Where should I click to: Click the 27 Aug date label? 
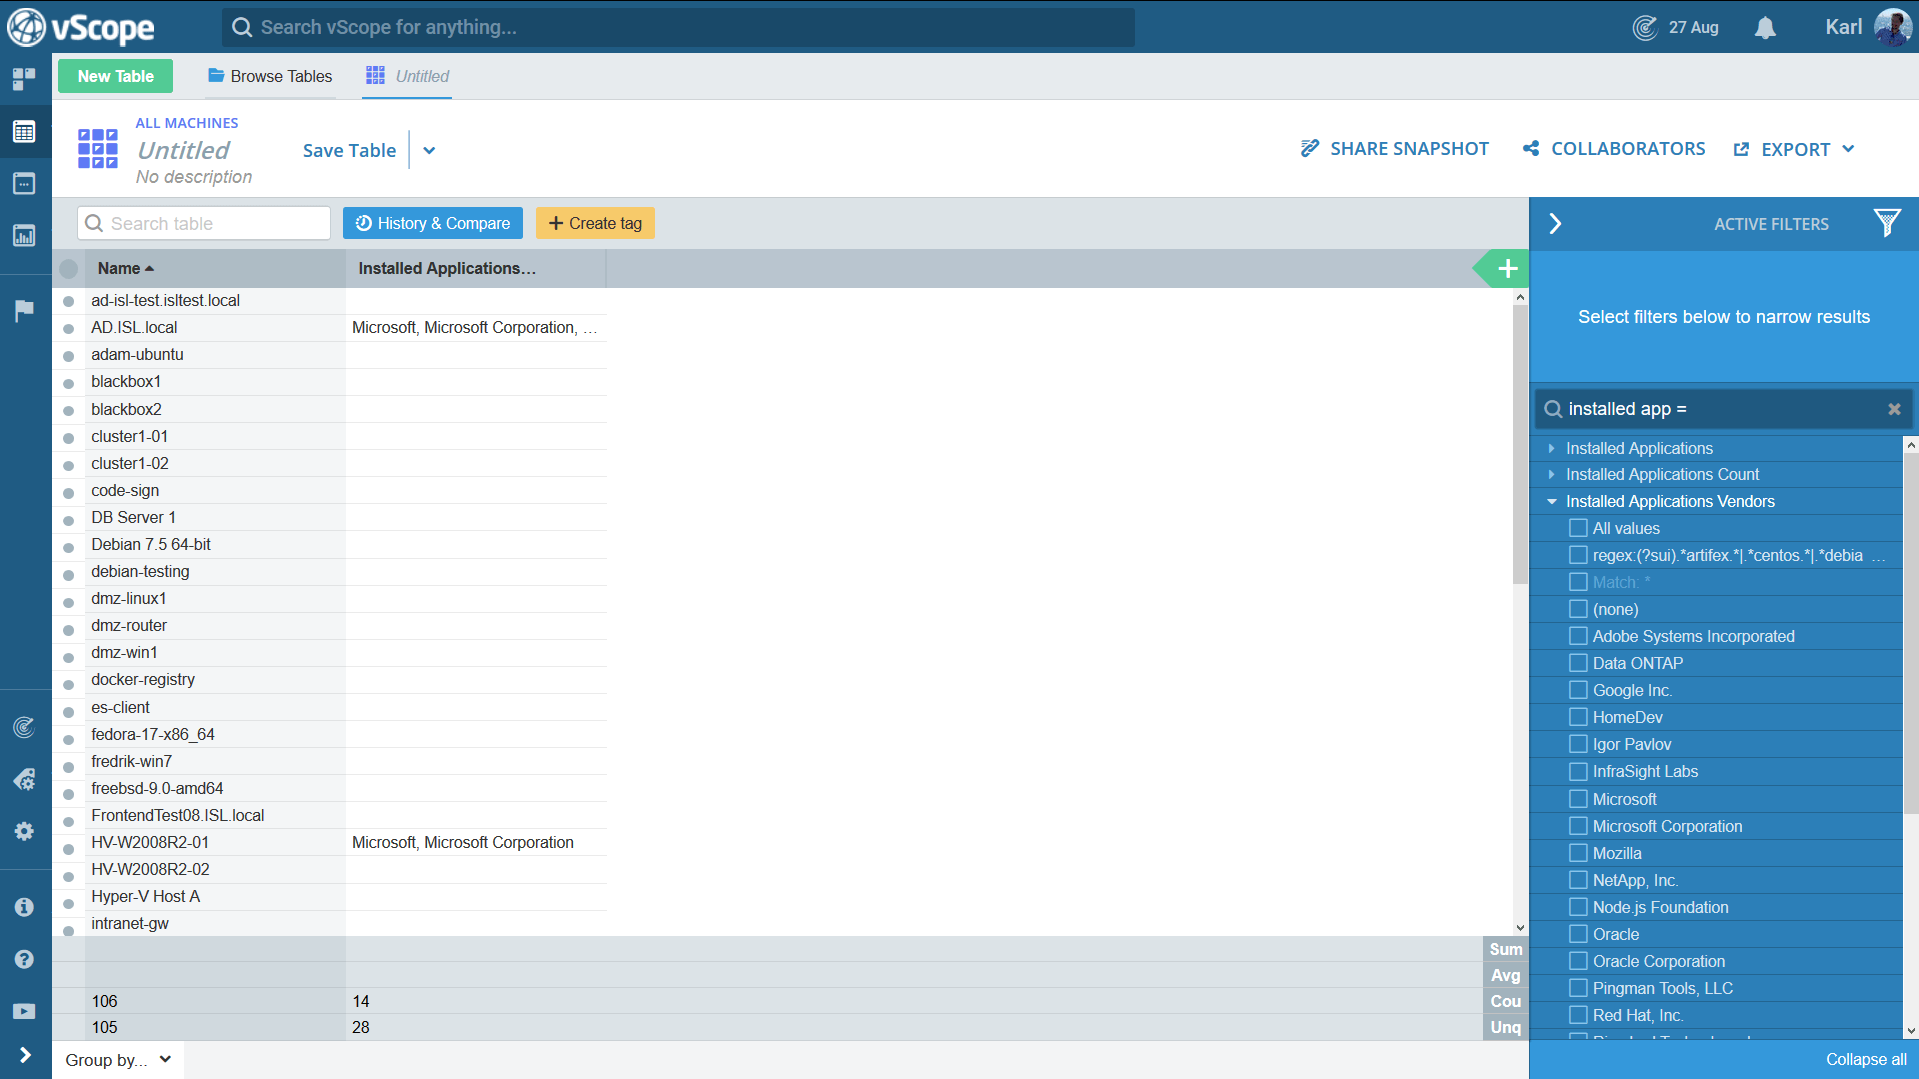coord(1693,28)
